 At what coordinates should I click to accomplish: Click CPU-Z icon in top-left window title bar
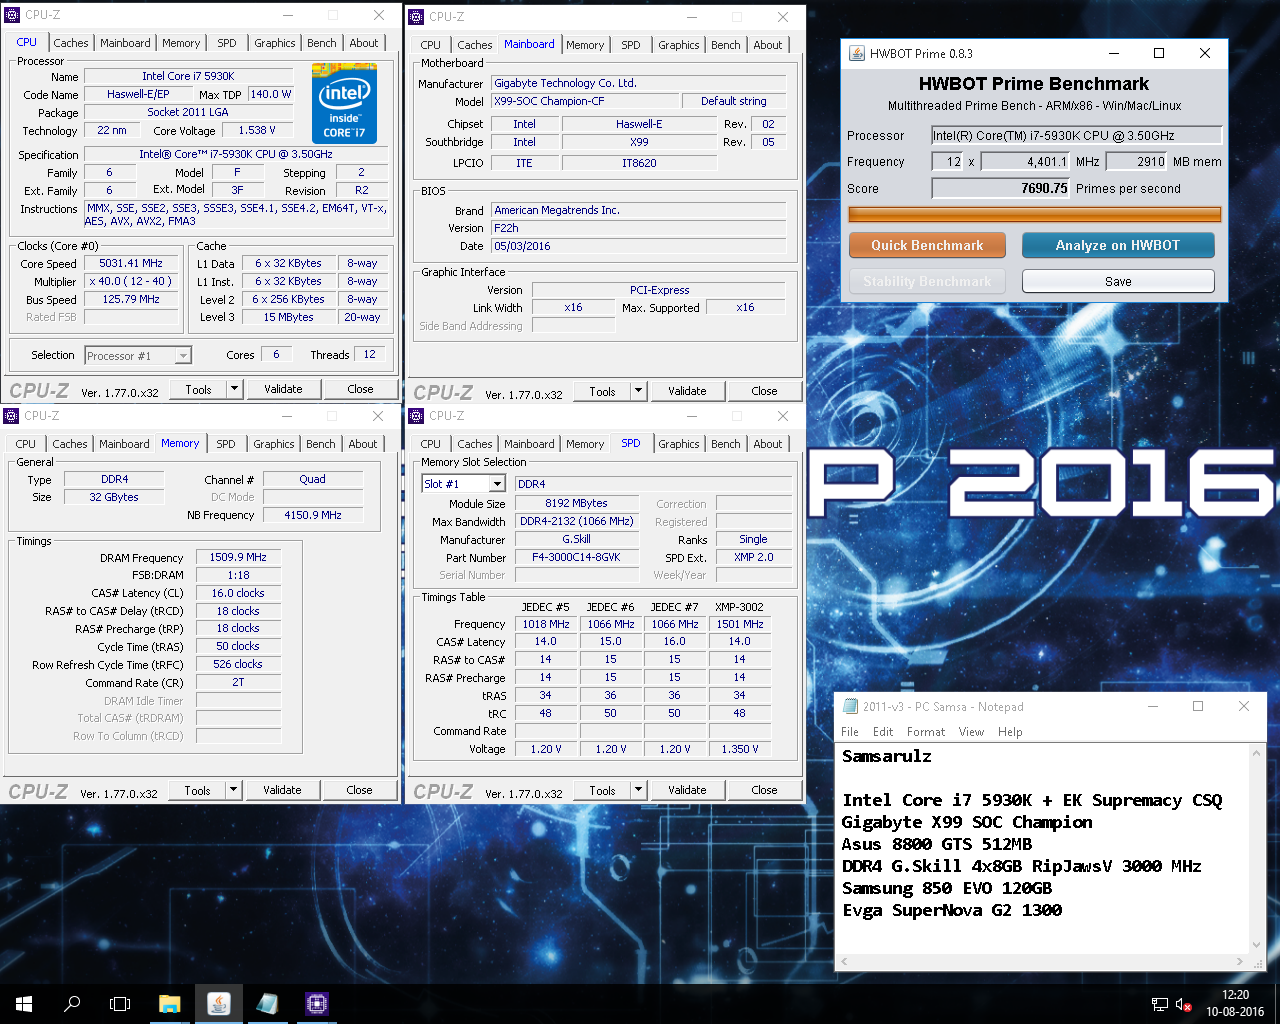pos(12,15)
